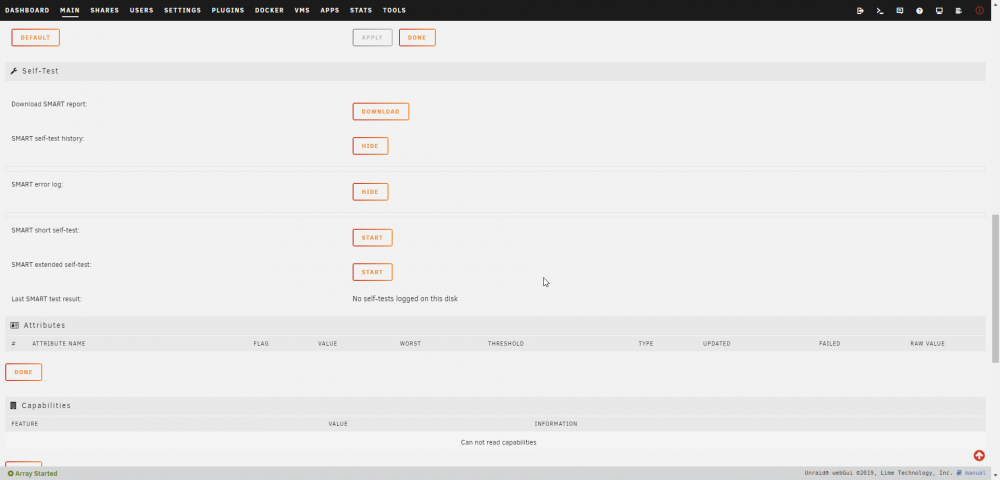Hide the SMART self-test history
Screen dimensions: 1000x480
(371, 146)
